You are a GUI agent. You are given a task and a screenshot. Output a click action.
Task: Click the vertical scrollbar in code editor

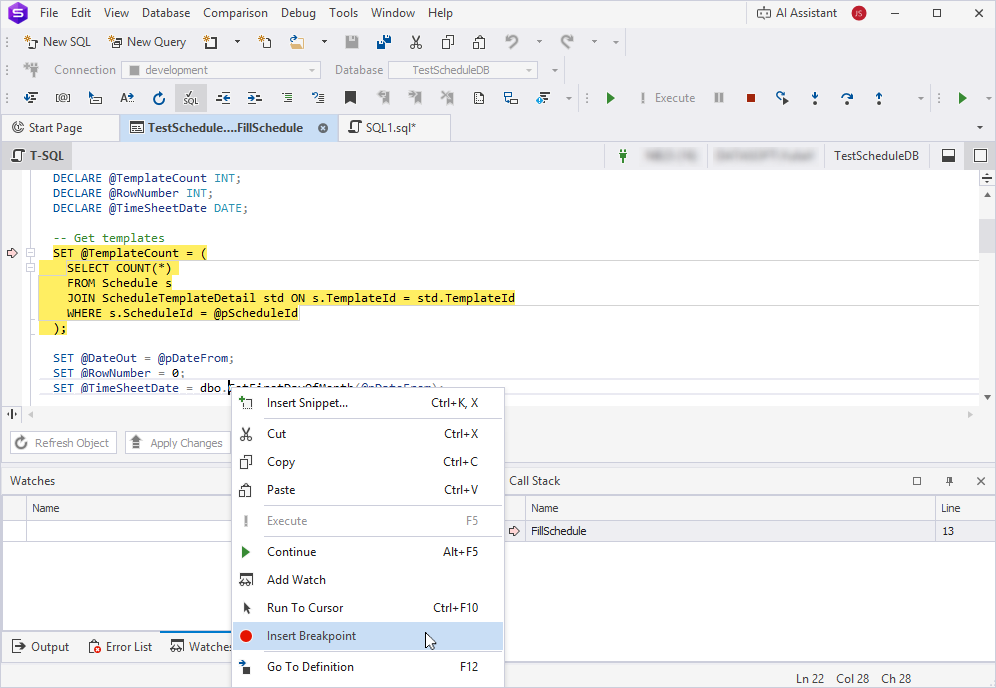click(x=986, y=237)
